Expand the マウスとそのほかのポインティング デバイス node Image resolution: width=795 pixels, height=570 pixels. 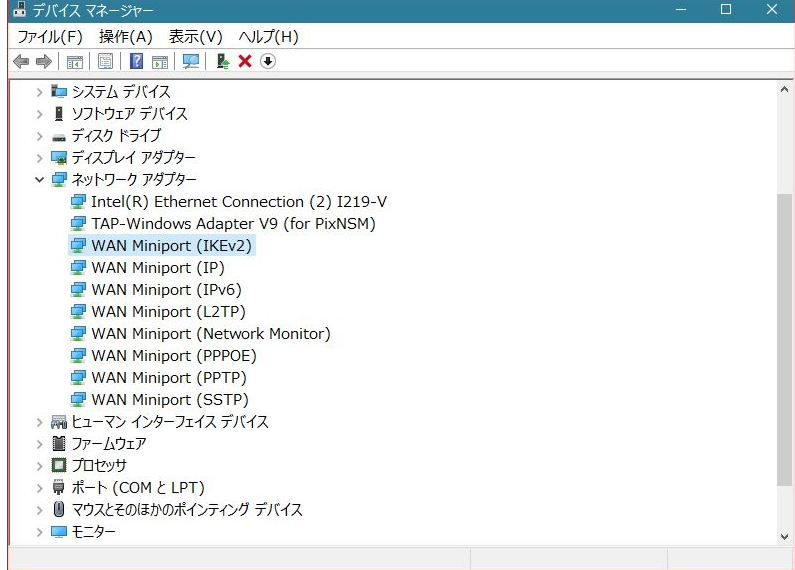pos(40,510)
